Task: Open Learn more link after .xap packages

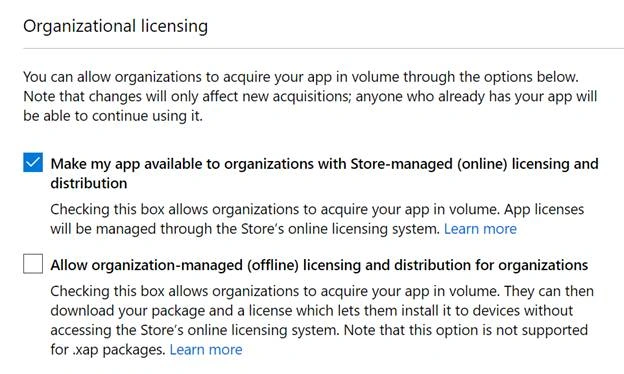Action: 206,349
